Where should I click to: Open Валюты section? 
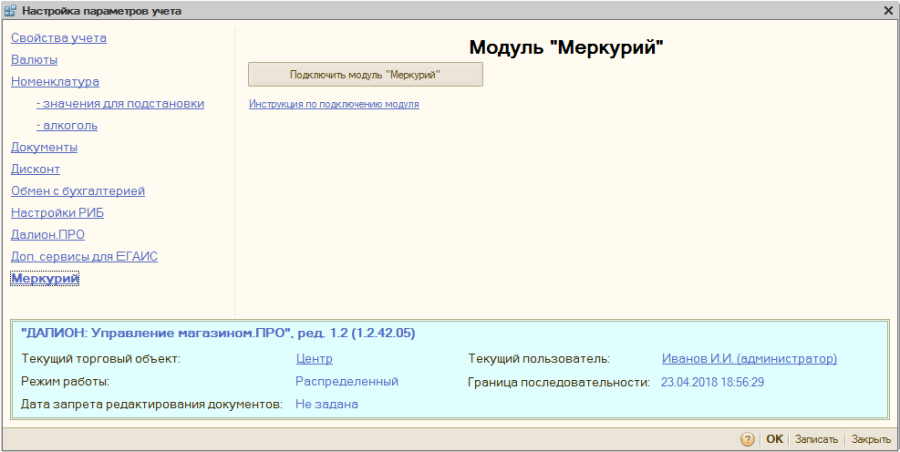(x=34, y=60)
